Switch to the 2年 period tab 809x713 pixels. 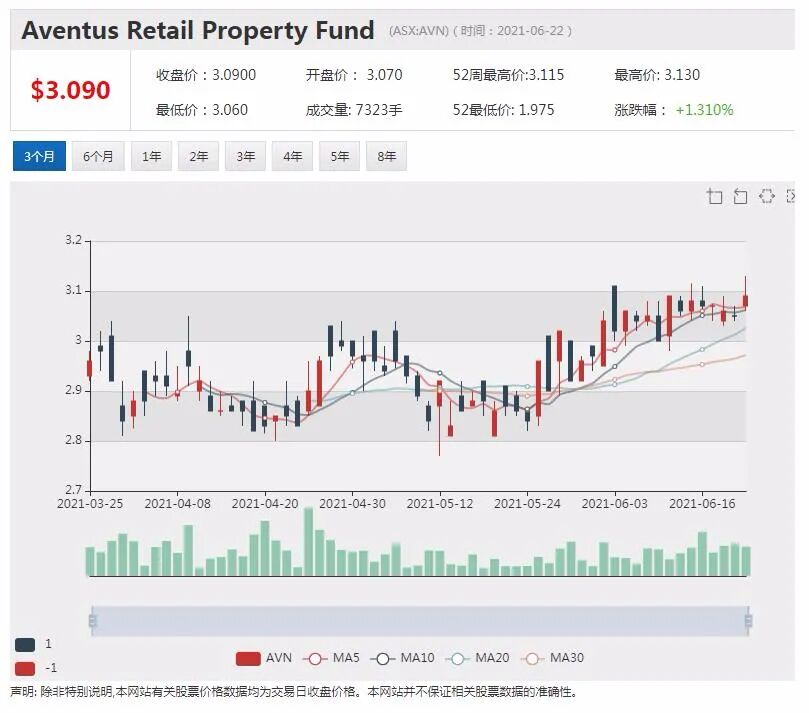point(198,156)
